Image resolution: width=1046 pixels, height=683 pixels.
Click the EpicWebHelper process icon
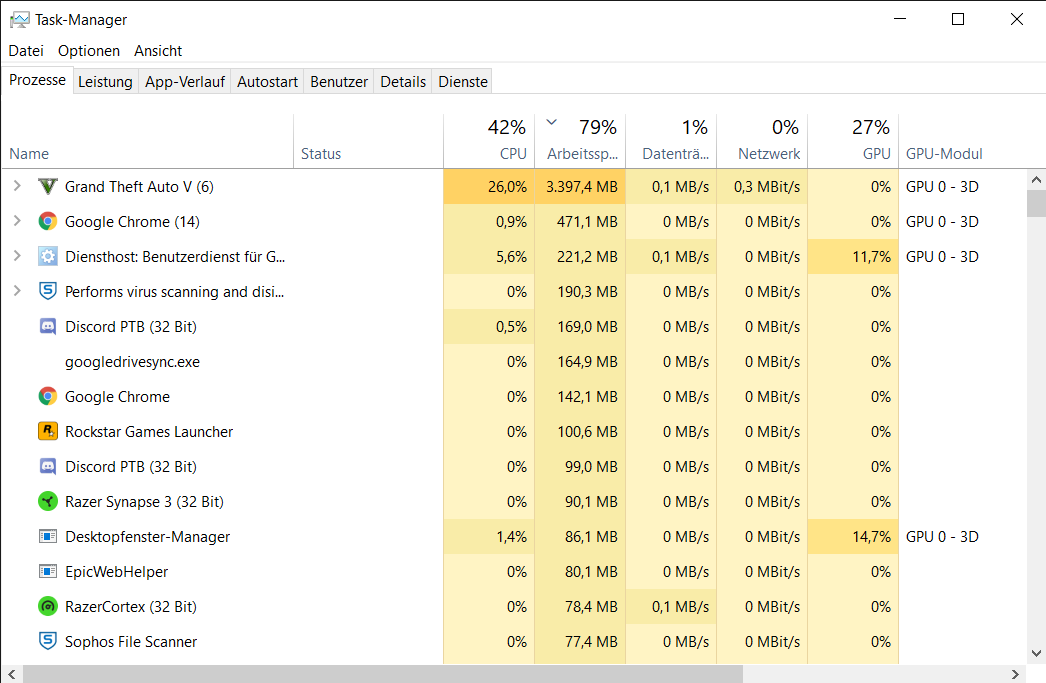point(48,571)
